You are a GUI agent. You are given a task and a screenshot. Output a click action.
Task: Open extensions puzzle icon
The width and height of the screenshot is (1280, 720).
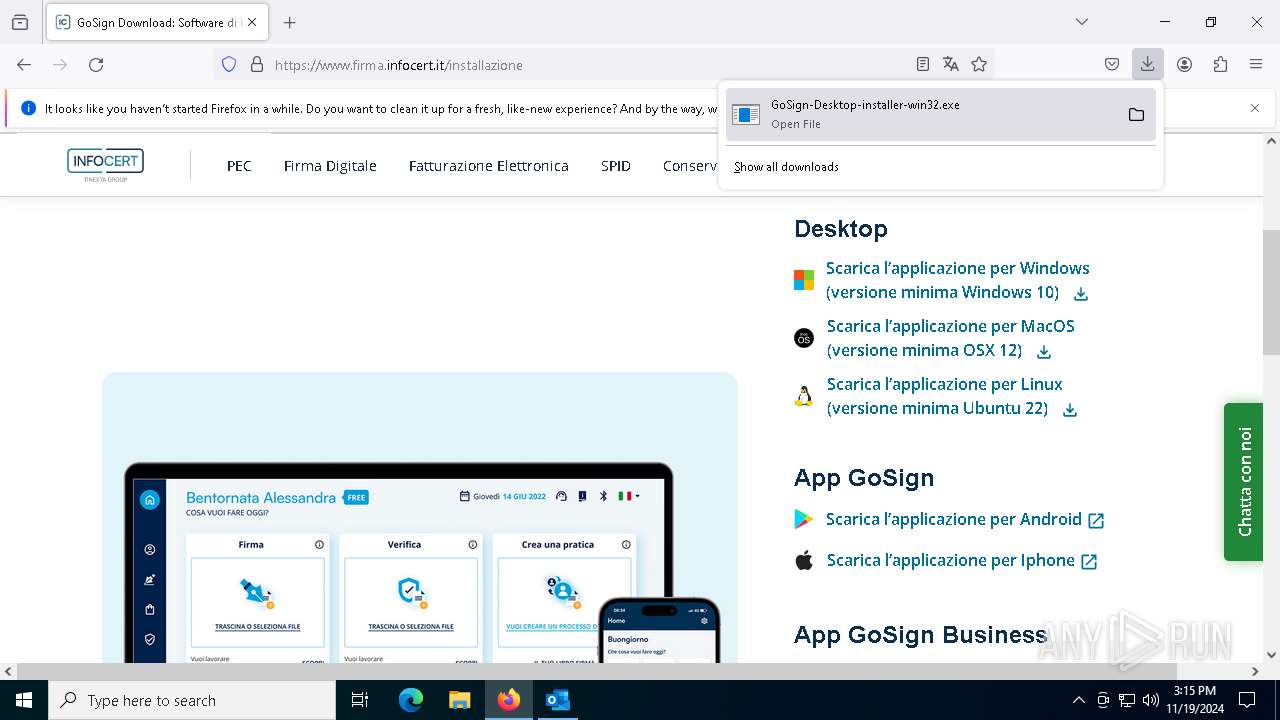(1220, 65)
